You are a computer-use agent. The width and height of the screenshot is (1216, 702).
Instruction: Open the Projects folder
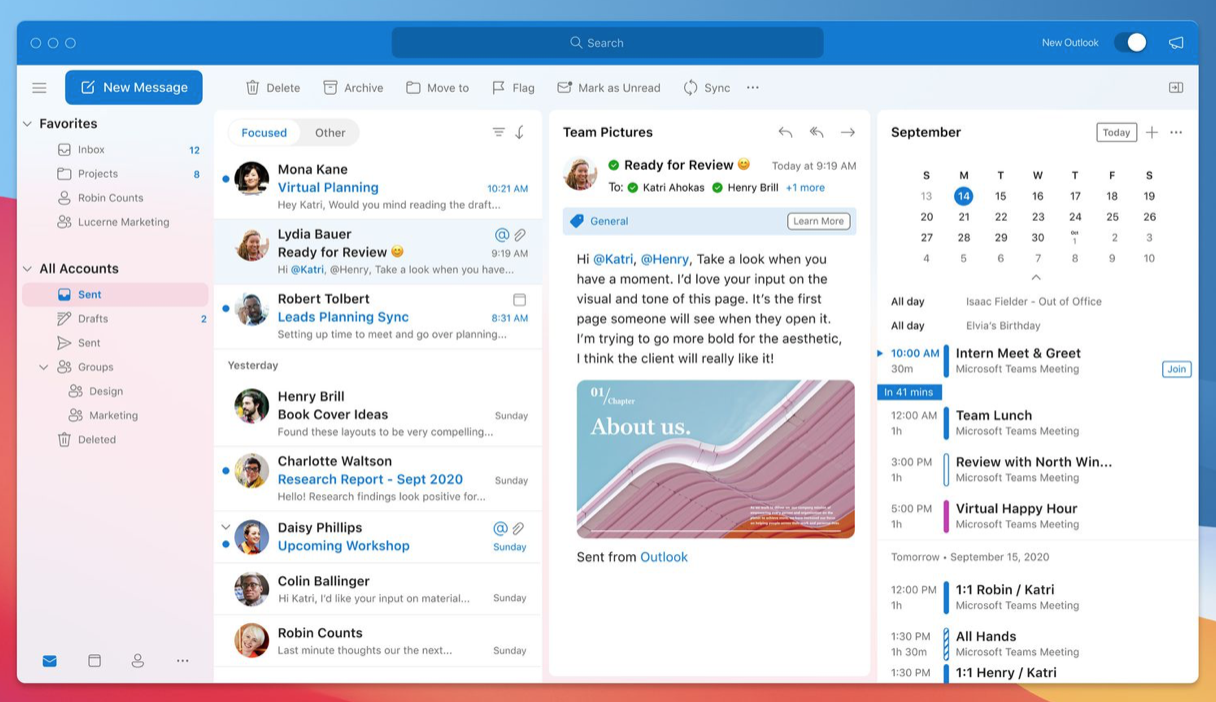click(115, 174)
